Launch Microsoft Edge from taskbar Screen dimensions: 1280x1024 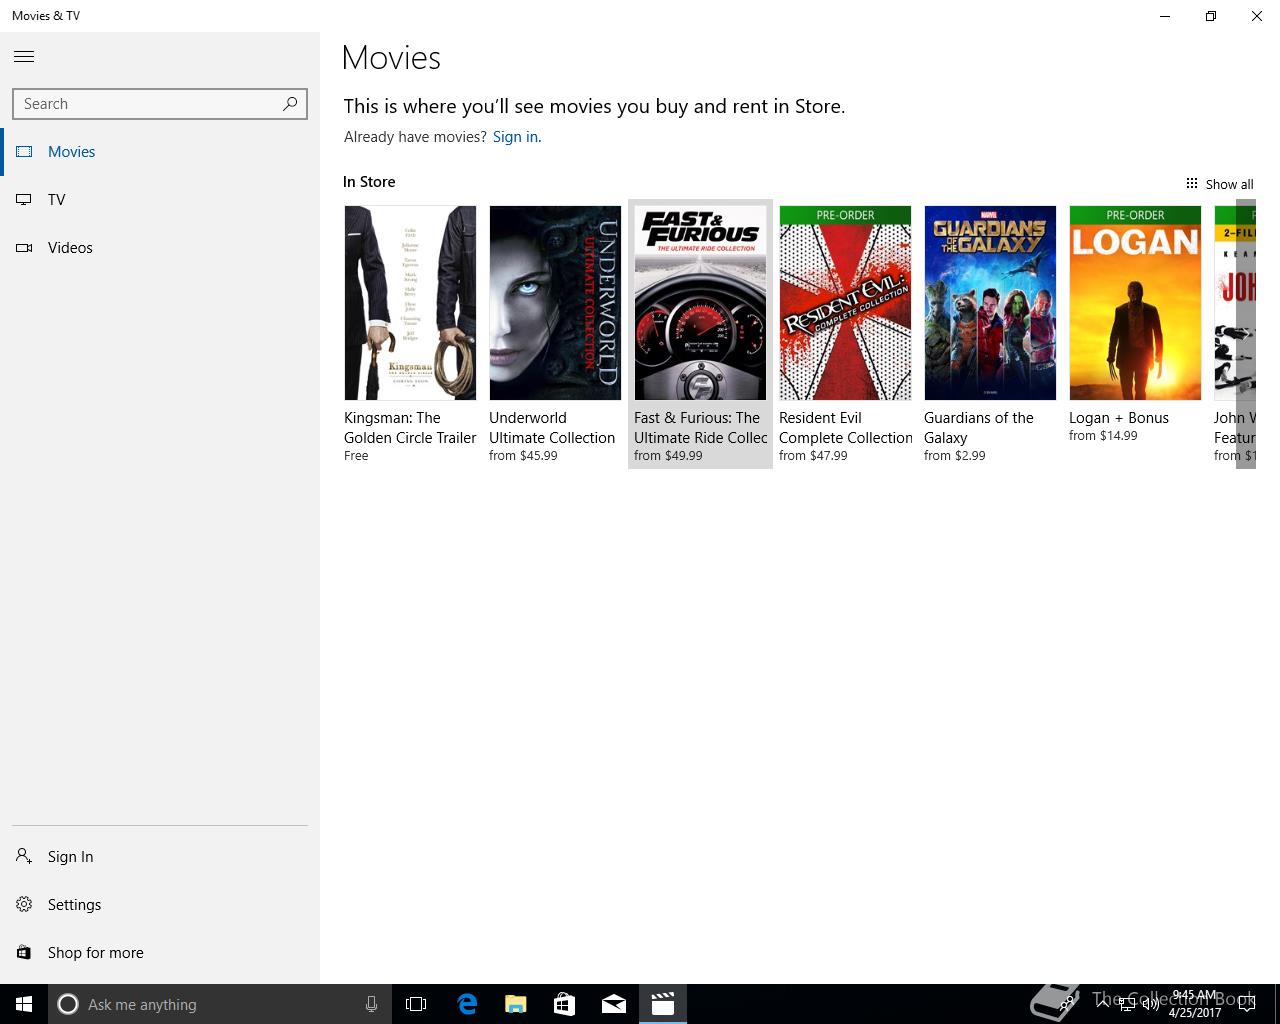click(467, 1004)
